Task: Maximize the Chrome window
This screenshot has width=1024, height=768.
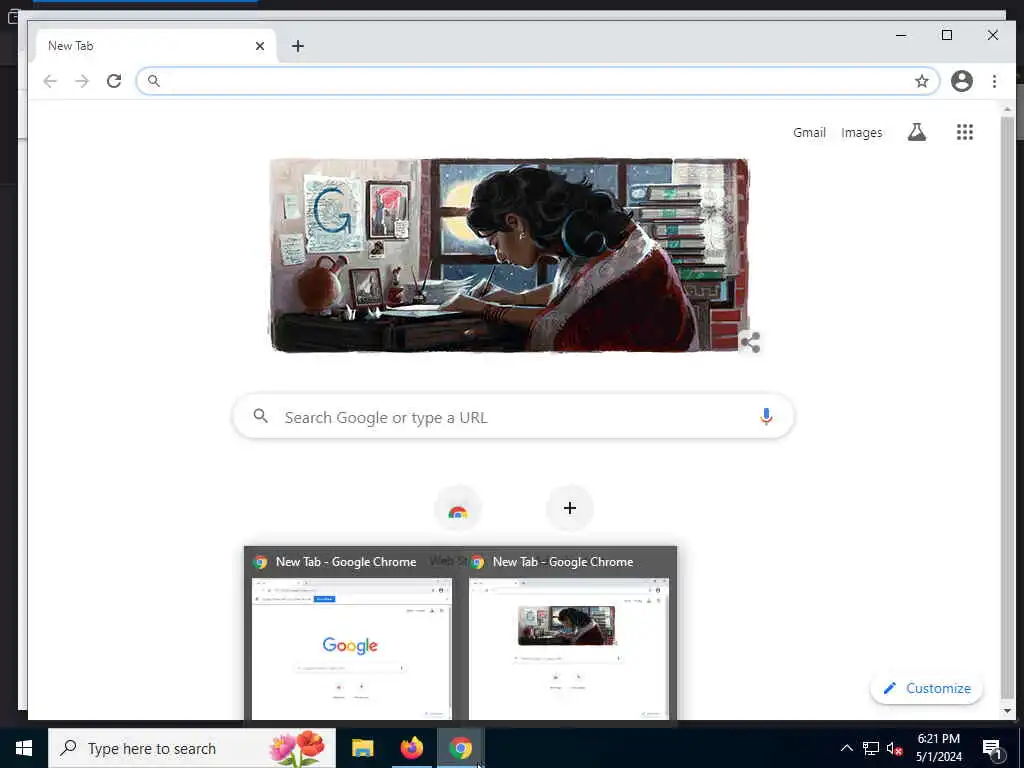Action: point(947,35)
